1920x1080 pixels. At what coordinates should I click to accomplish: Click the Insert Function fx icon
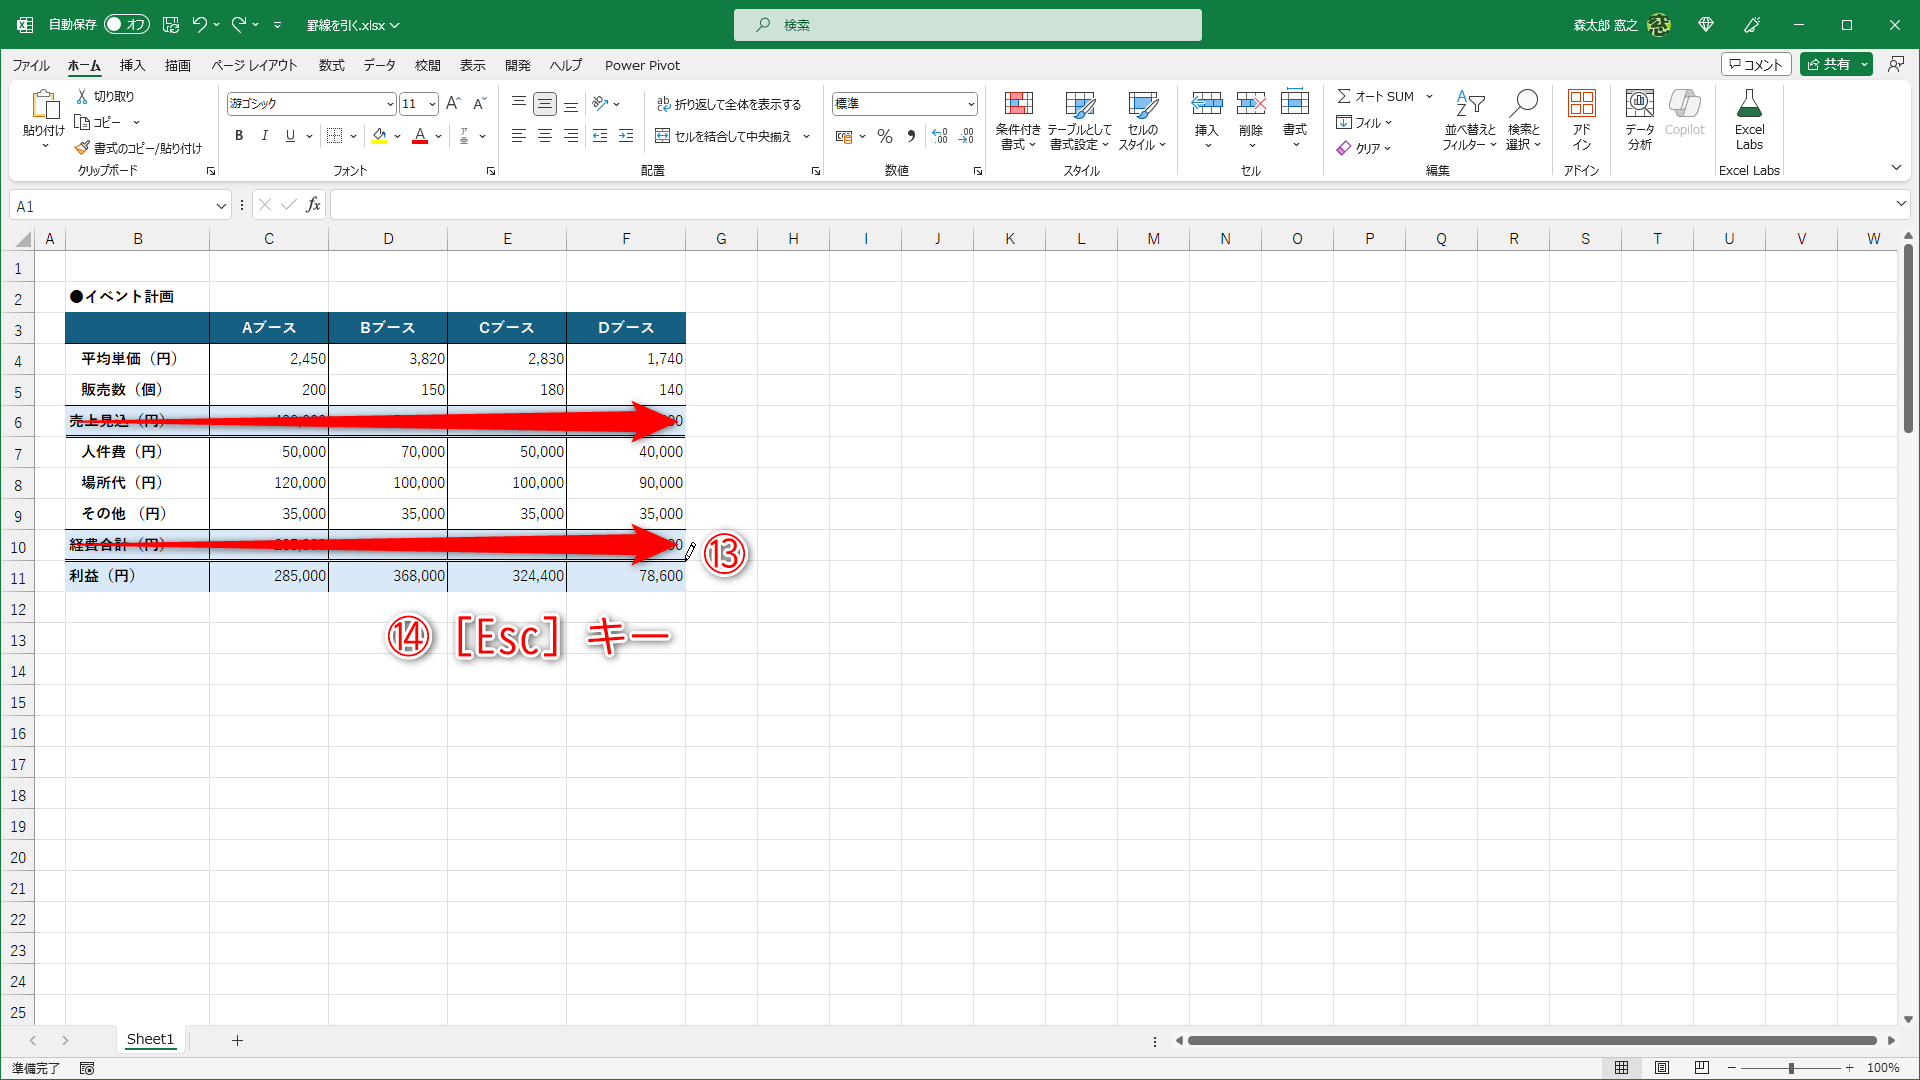pos(313,205)
